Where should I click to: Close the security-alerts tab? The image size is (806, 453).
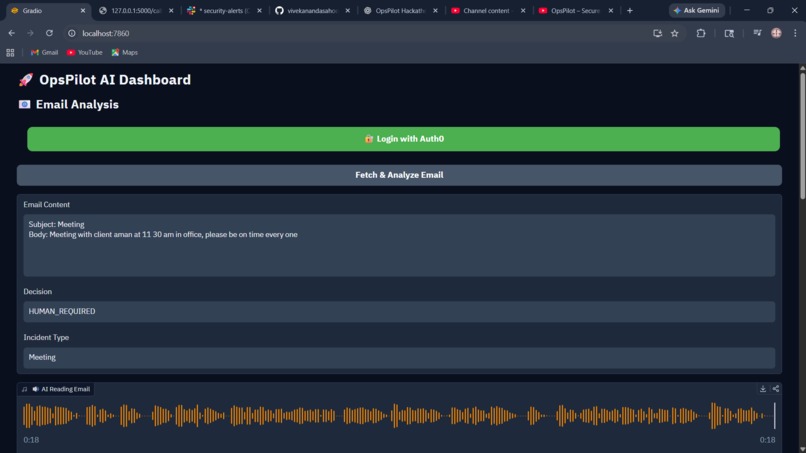259,10
